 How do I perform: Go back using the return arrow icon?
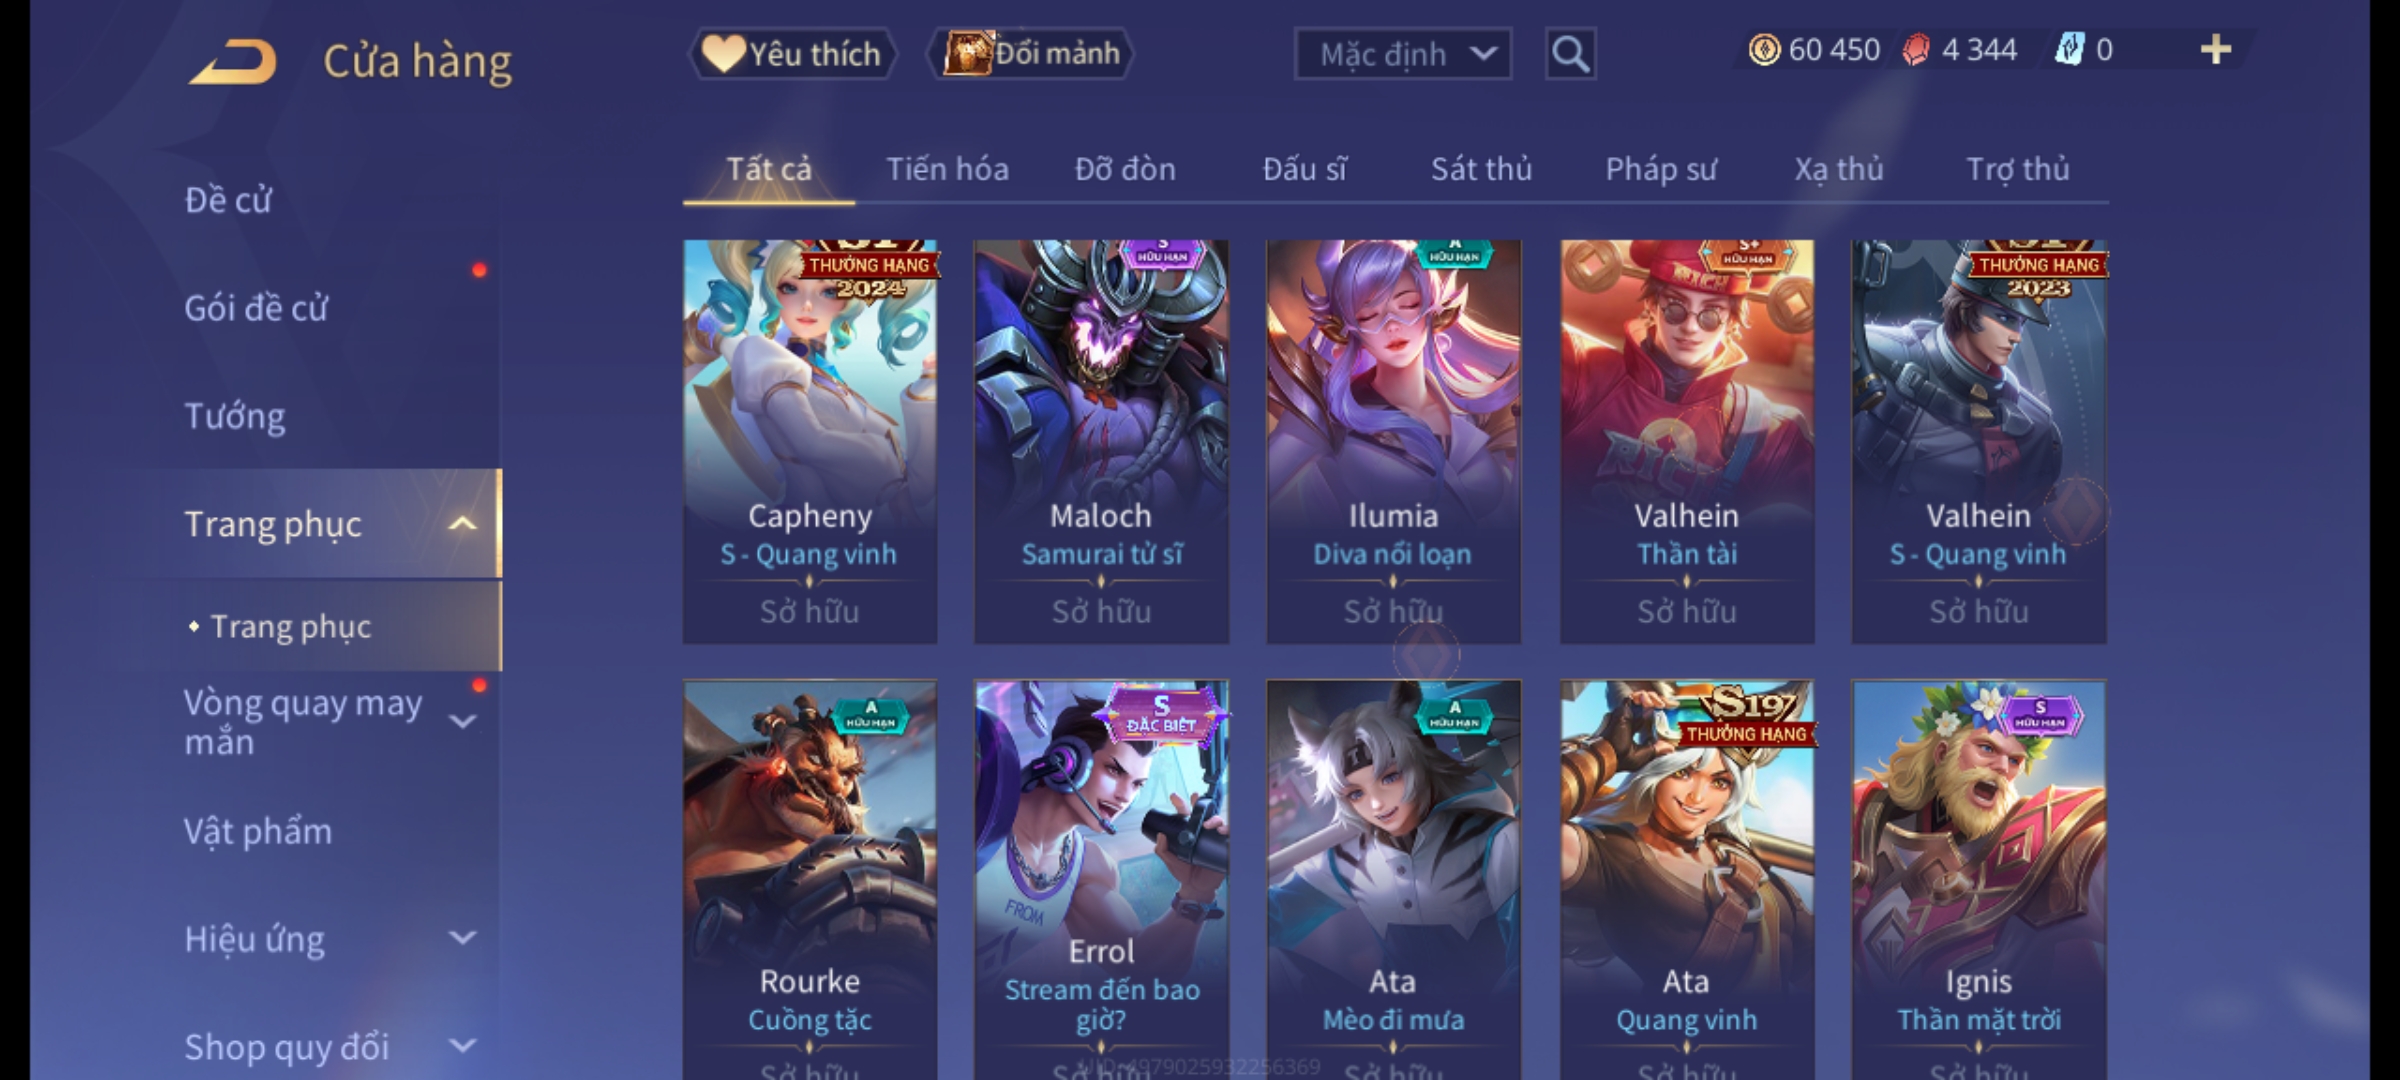coord(232,61)
